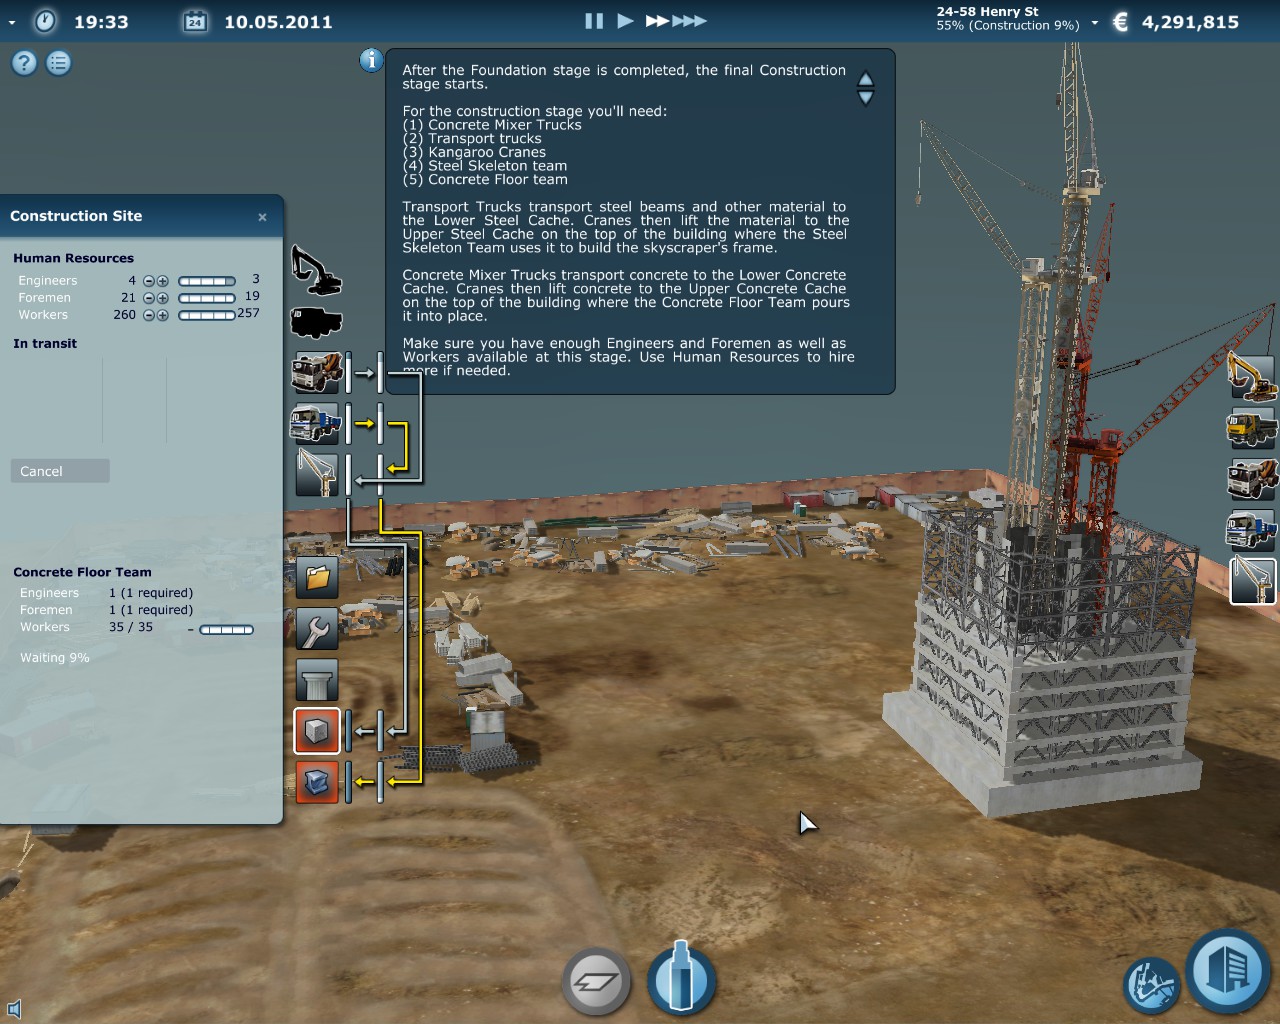This screenshot has width=1280, height=1024.
Task: Open the folder icon in the site toolbar
Action: [316, 577]
